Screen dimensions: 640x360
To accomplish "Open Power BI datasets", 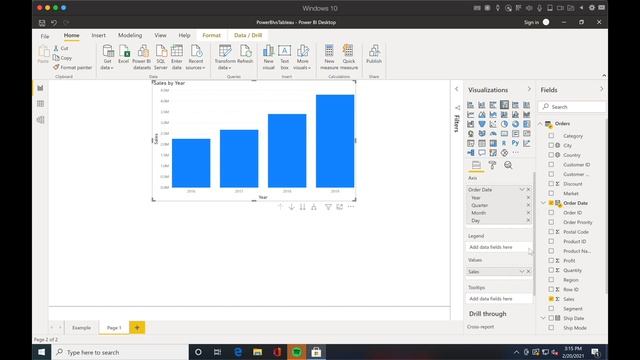I will (x=142, y=57).
